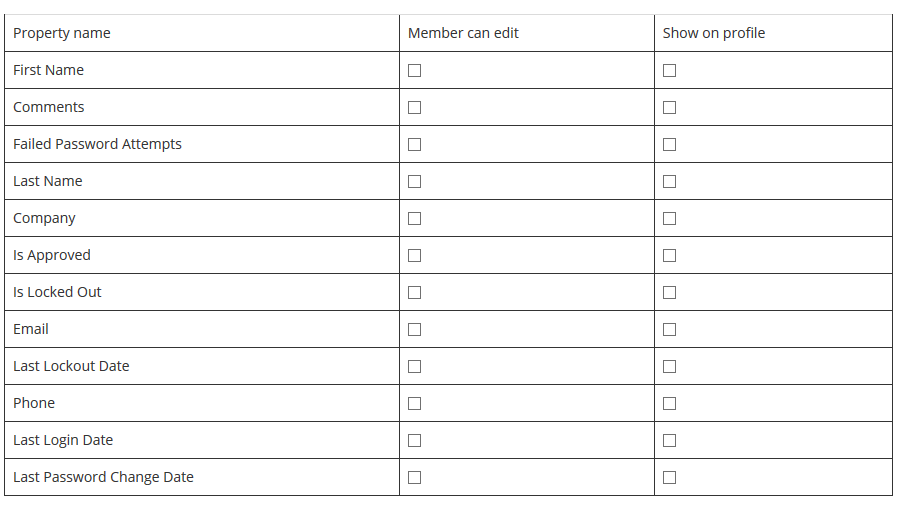906x512 pixels.
Task: Tick Member can edit for Comments
Action: point(414,107)
